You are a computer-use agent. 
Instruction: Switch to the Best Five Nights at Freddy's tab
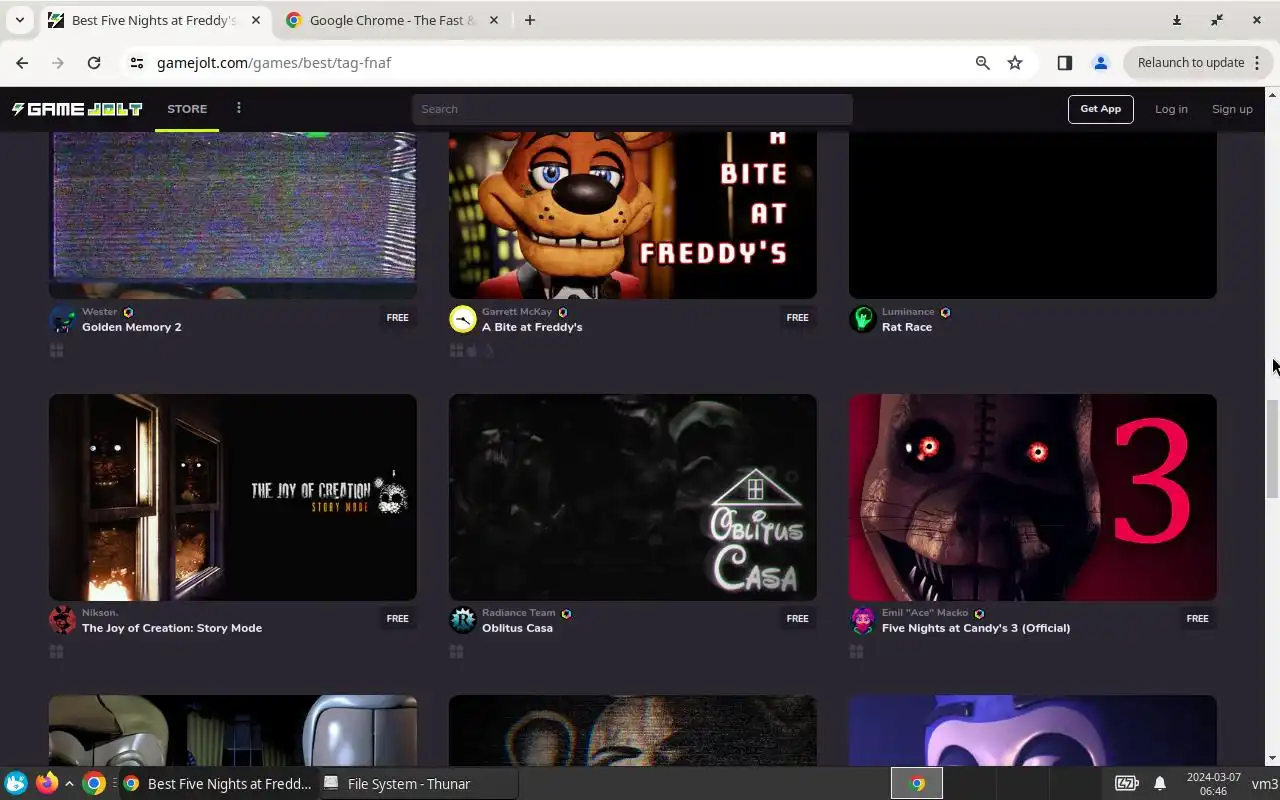point(154,20)
